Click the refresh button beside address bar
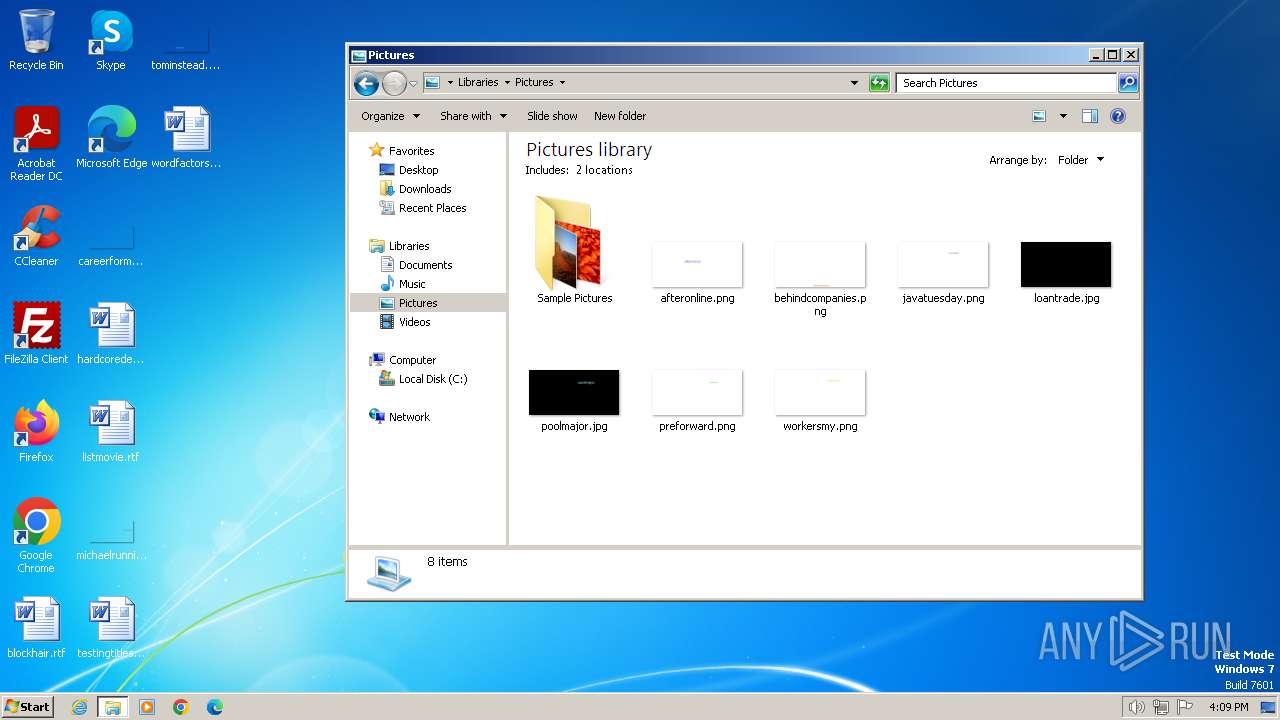Image resolution: width=1280 pixels, height=720 pixels. point(879,83)
